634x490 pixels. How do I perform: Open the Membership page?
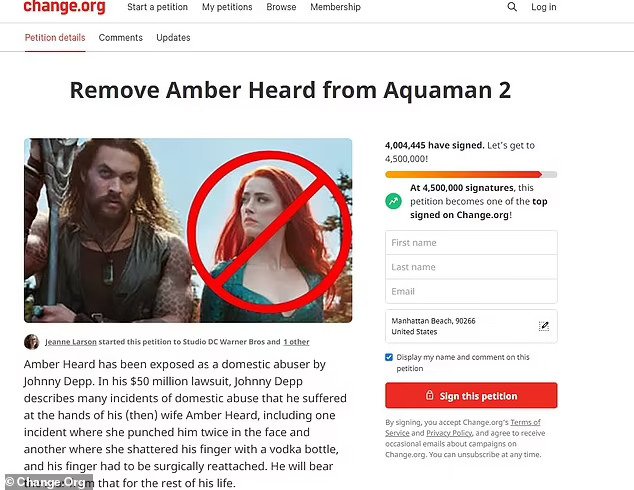(335, 7)
